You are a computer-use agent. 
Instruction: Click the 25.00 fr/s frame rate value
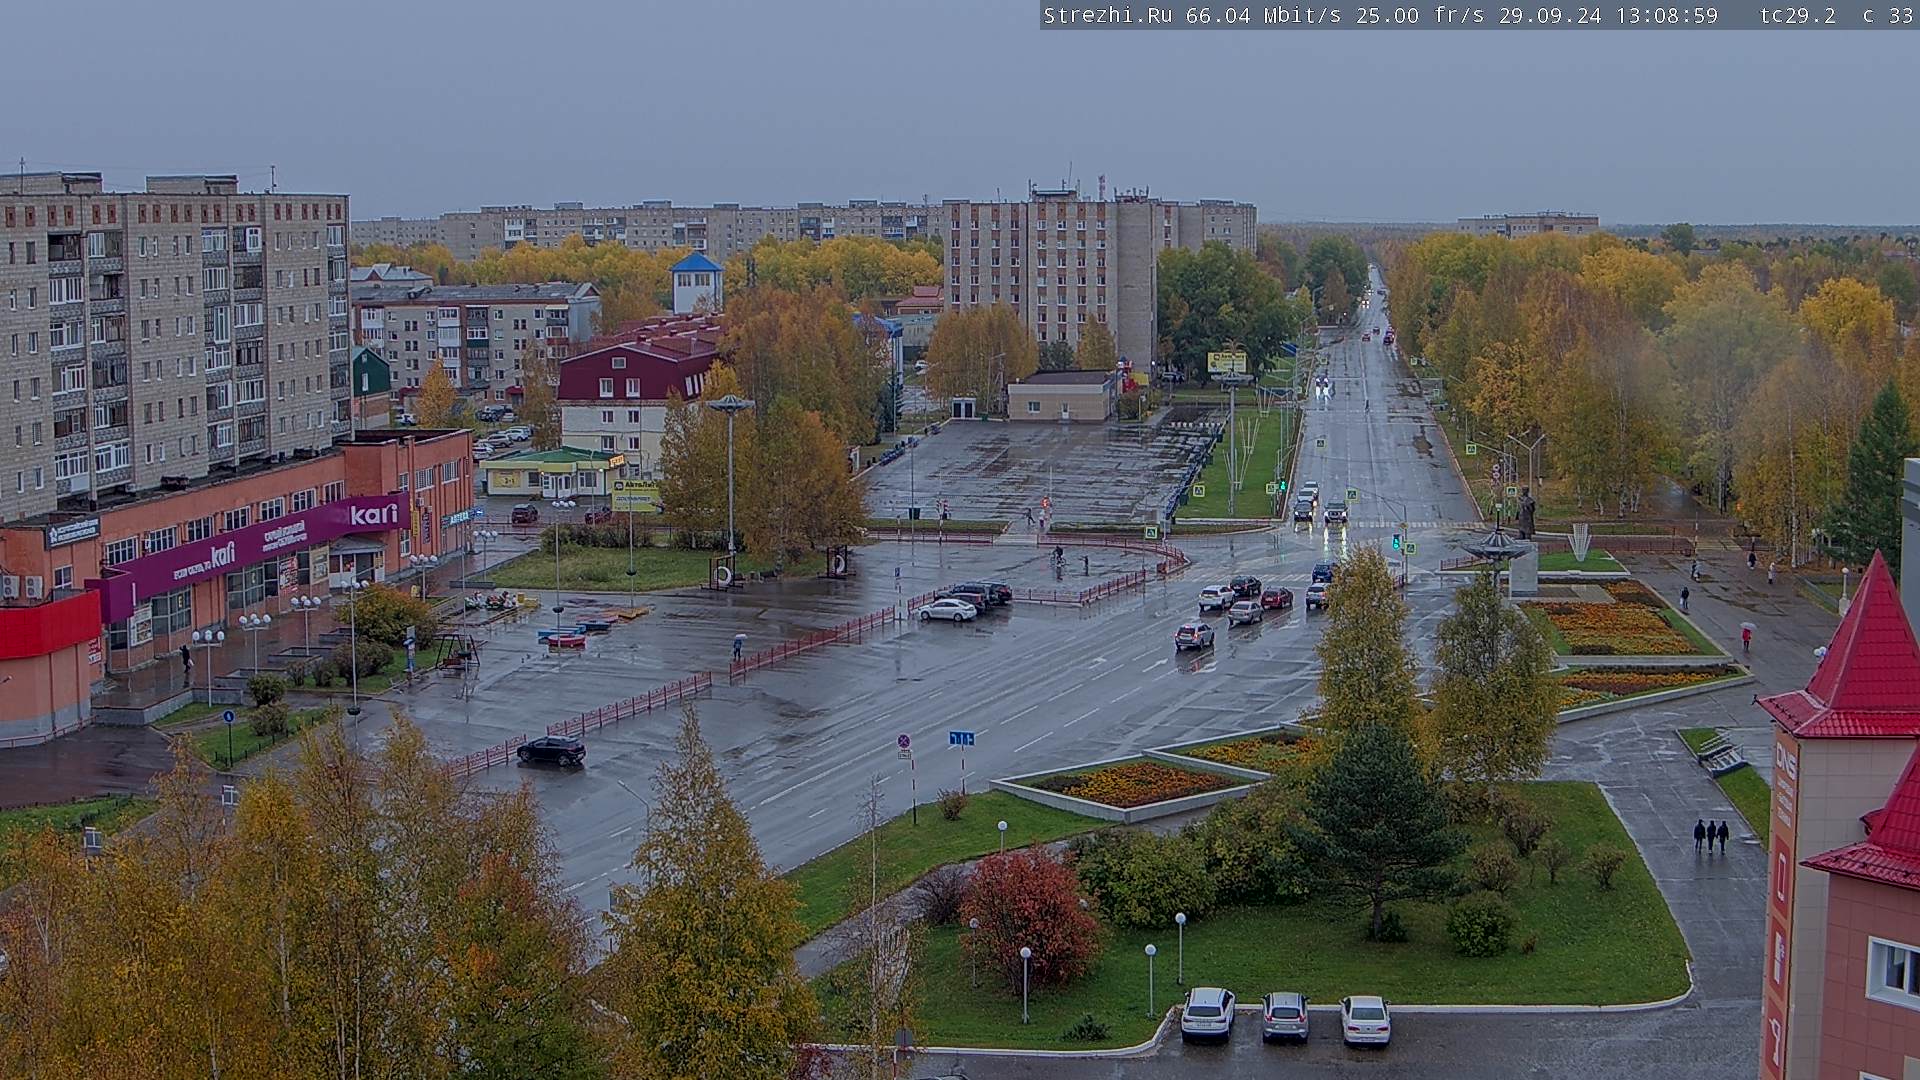[x=1419, y=15]
